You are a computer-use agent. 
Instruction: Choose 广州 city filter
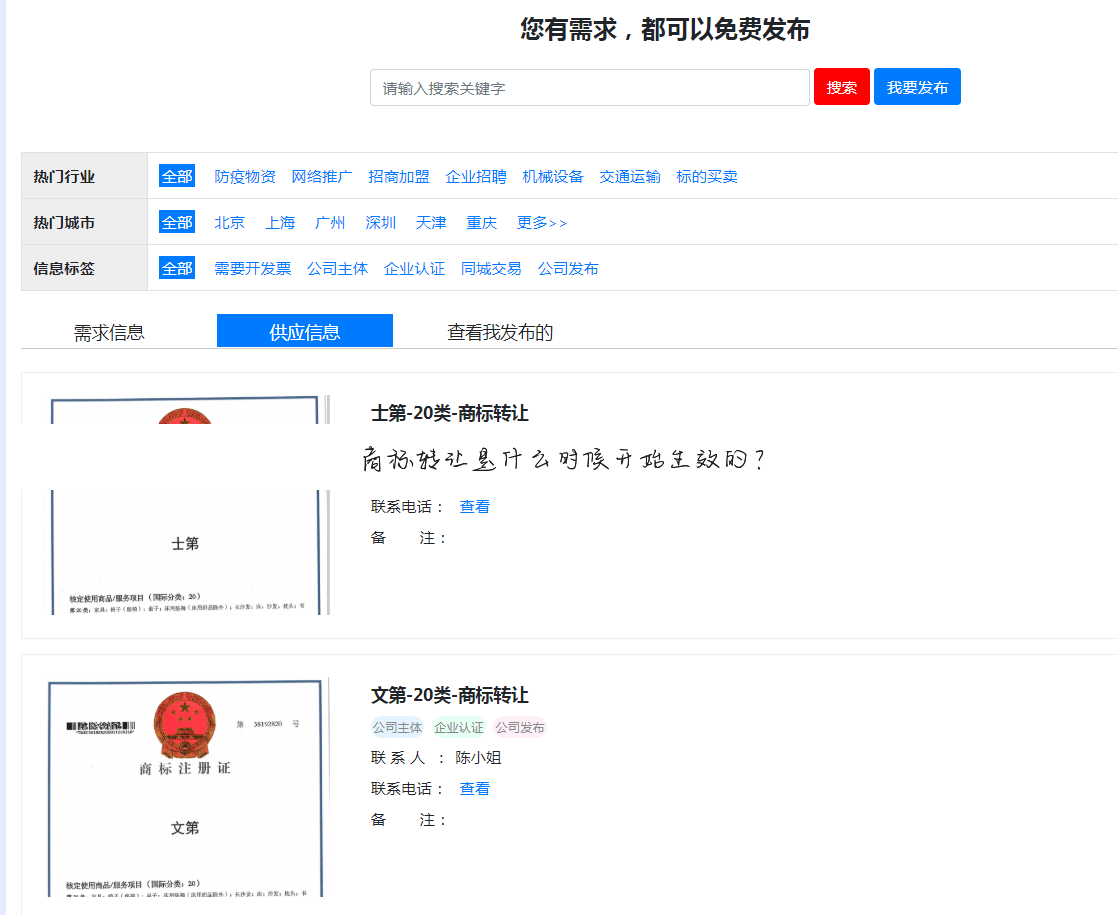coord(330,223)
